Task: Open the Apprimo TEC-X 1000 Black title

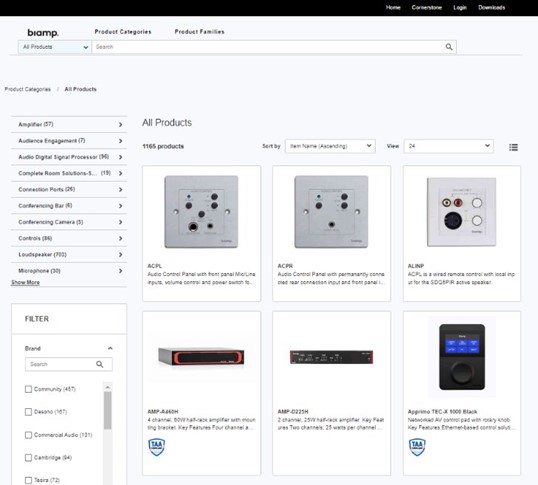Action: tap(443, 412)
